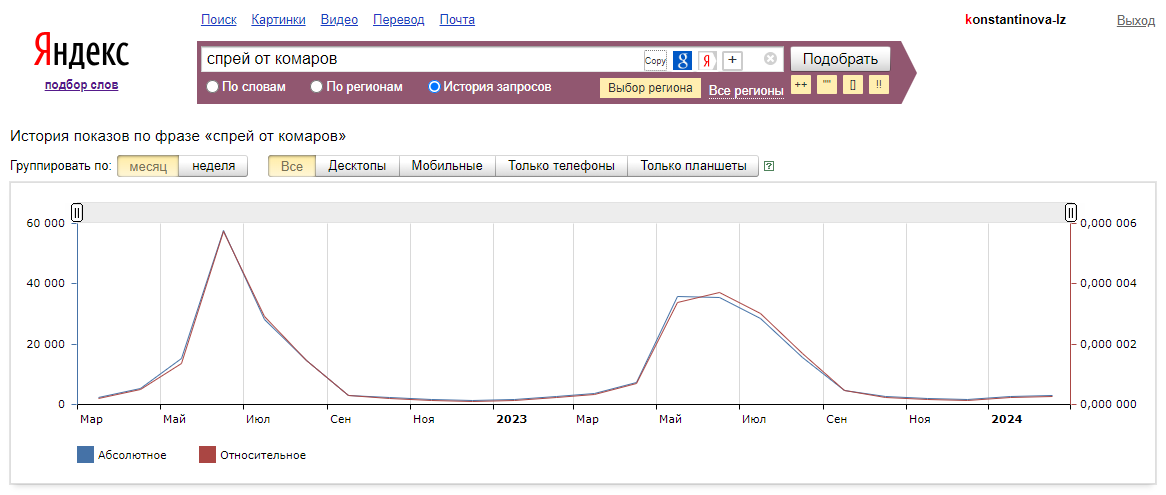Group the chart by неделя

213,166
